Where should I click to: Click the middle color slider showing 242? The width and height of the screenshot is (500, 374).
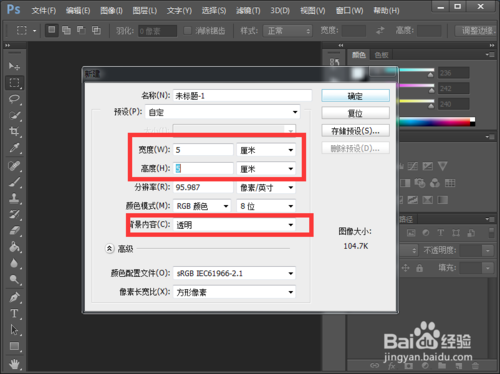(417, 87)
